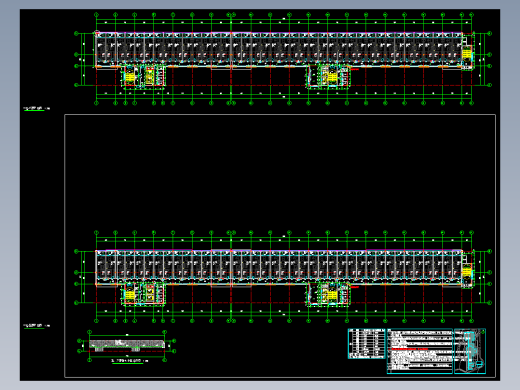Click the upper plan's underlined title label

36,109
